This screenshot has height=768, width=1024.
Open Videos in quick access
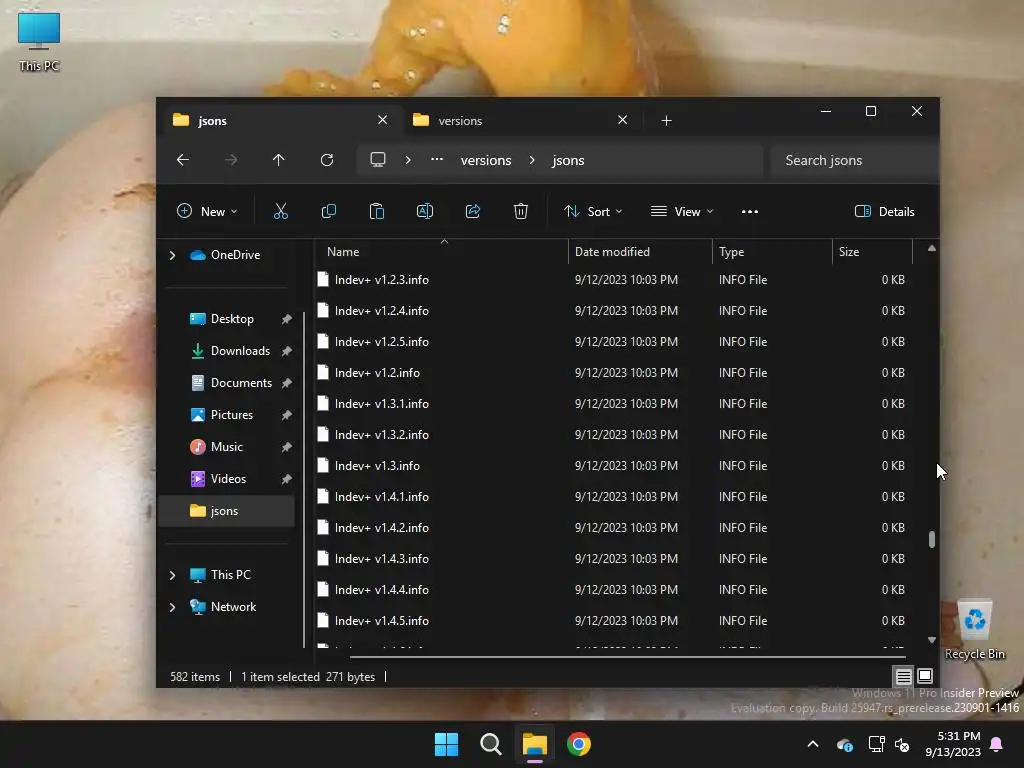228,479
